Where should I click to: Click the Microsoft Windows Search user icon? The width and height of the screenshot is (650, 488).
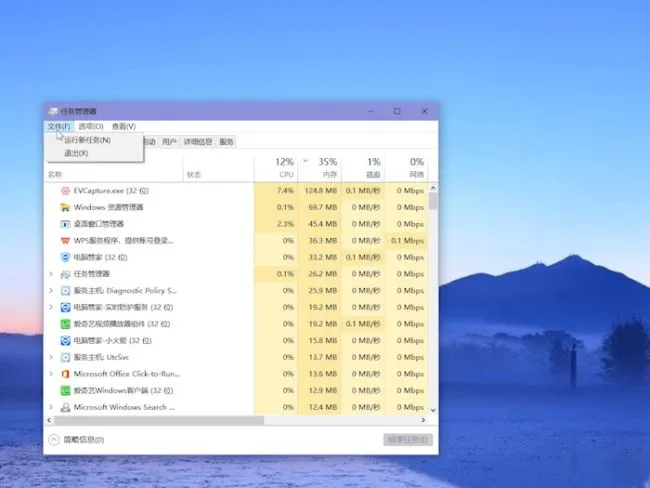[65, 407]
